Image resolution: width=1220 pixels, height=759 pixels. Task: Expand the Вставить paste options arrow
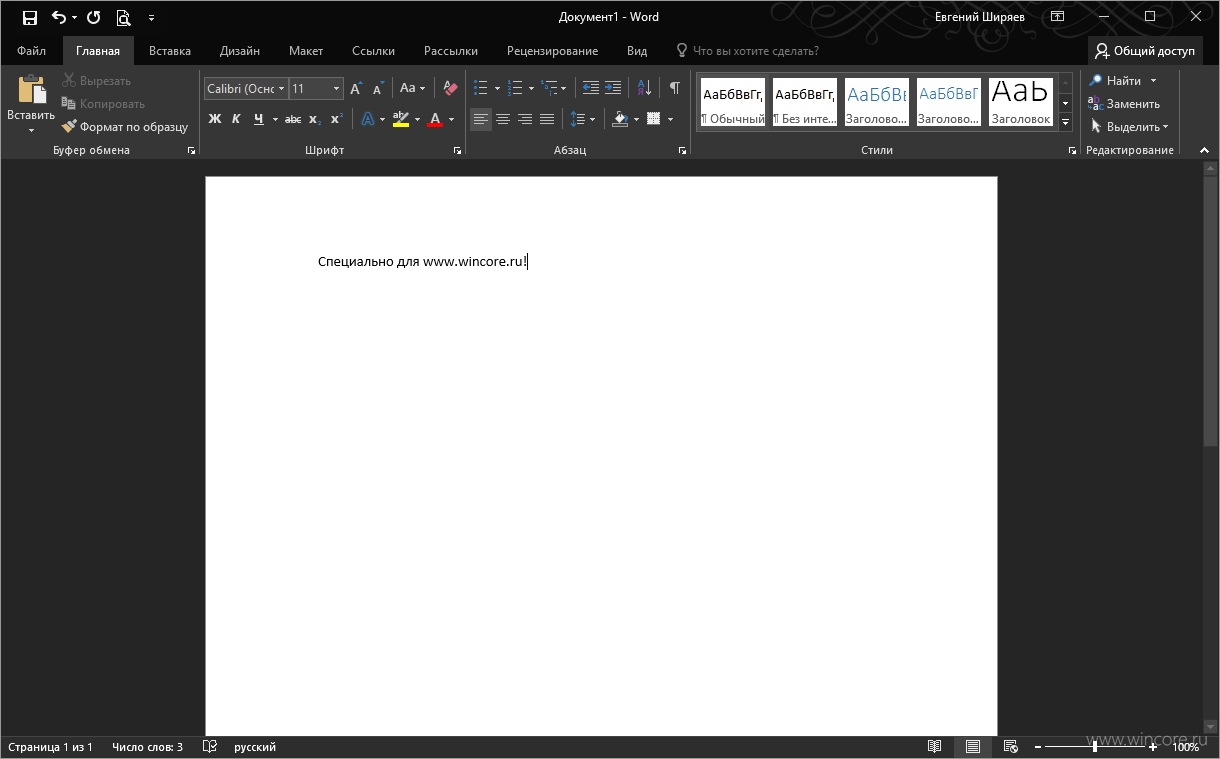[x=31, y=130]
